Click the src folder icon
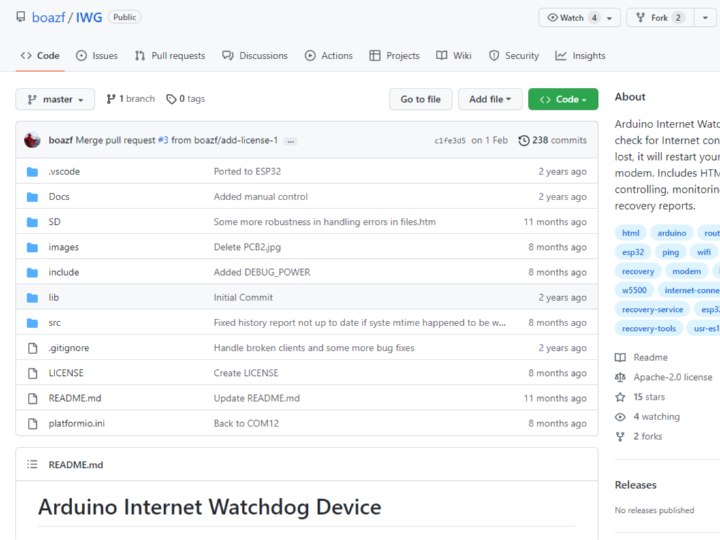The height and width of the screenshot is (540, 720). [32, 323]
